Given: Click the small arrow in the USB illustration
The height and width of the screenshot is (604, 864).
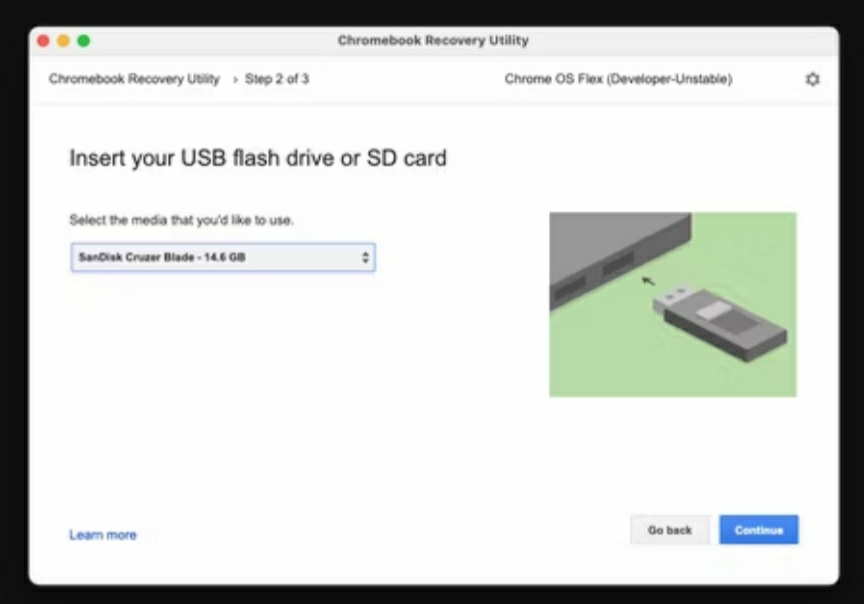Looking at the screenshot, I should pos(648,281).
